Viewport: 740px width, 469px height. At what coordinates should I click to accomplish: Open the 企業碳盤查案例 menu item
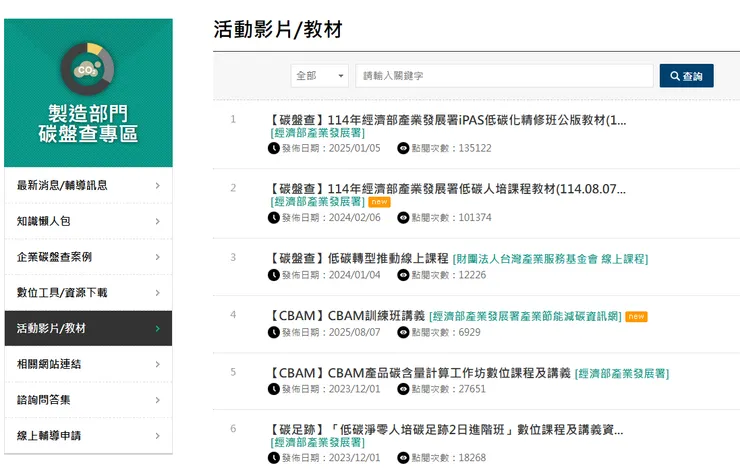[x=88, y=257]
